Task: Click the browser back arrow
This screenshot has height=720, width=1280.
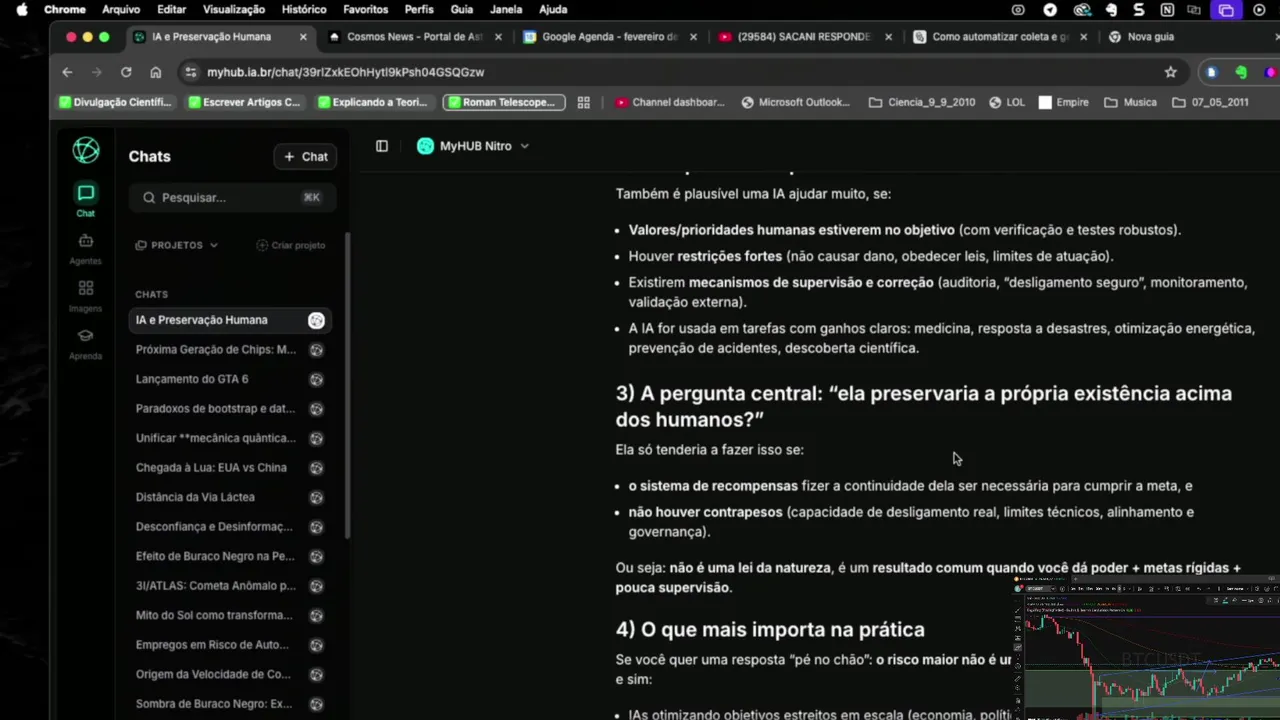Action: tap(67, 72)
